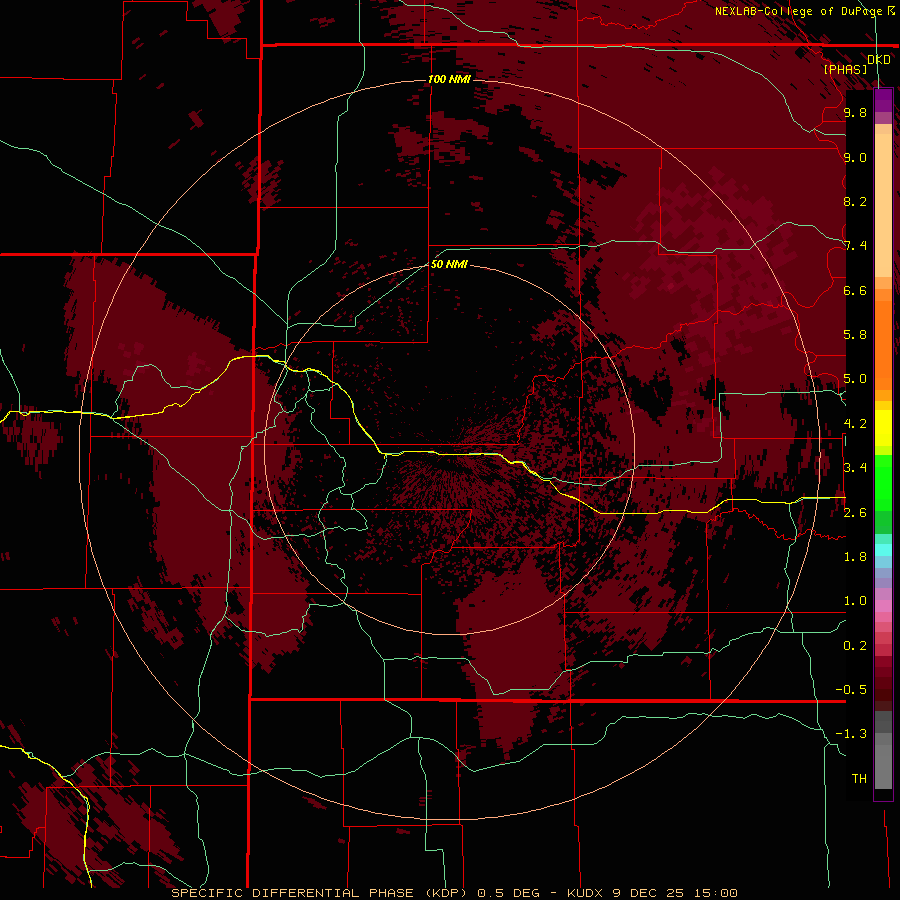
Task: Click the 9.8 value on the color scale
Action: tap(855, 112)
